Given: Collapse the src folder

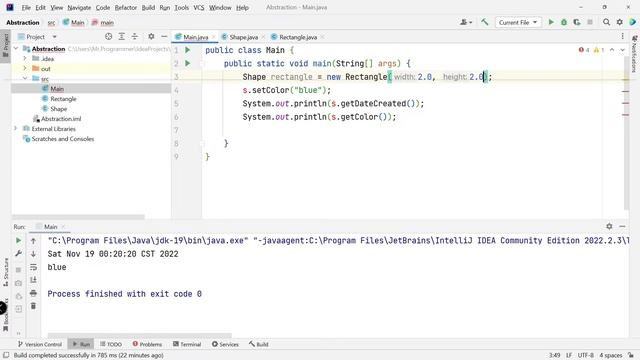Looking at the screenshot, I should (25, 78).
